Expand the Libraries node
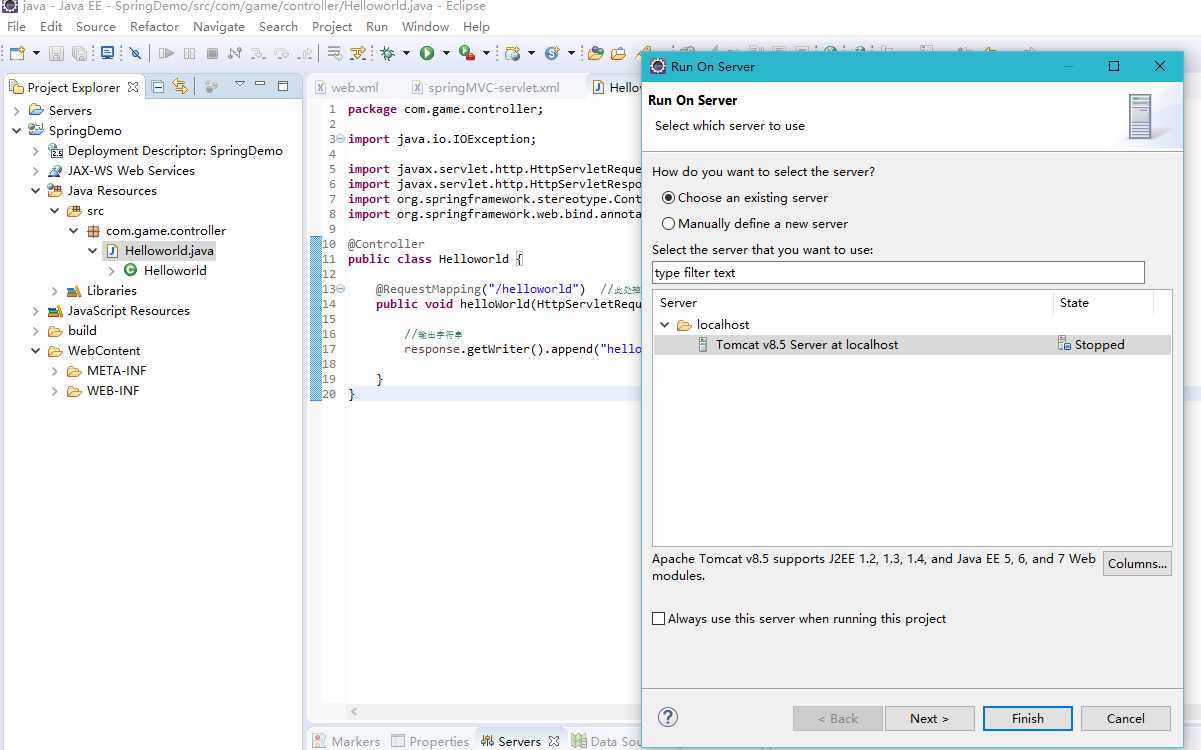1201x750 pixels. pyautogui.click(x=55, y=290)
